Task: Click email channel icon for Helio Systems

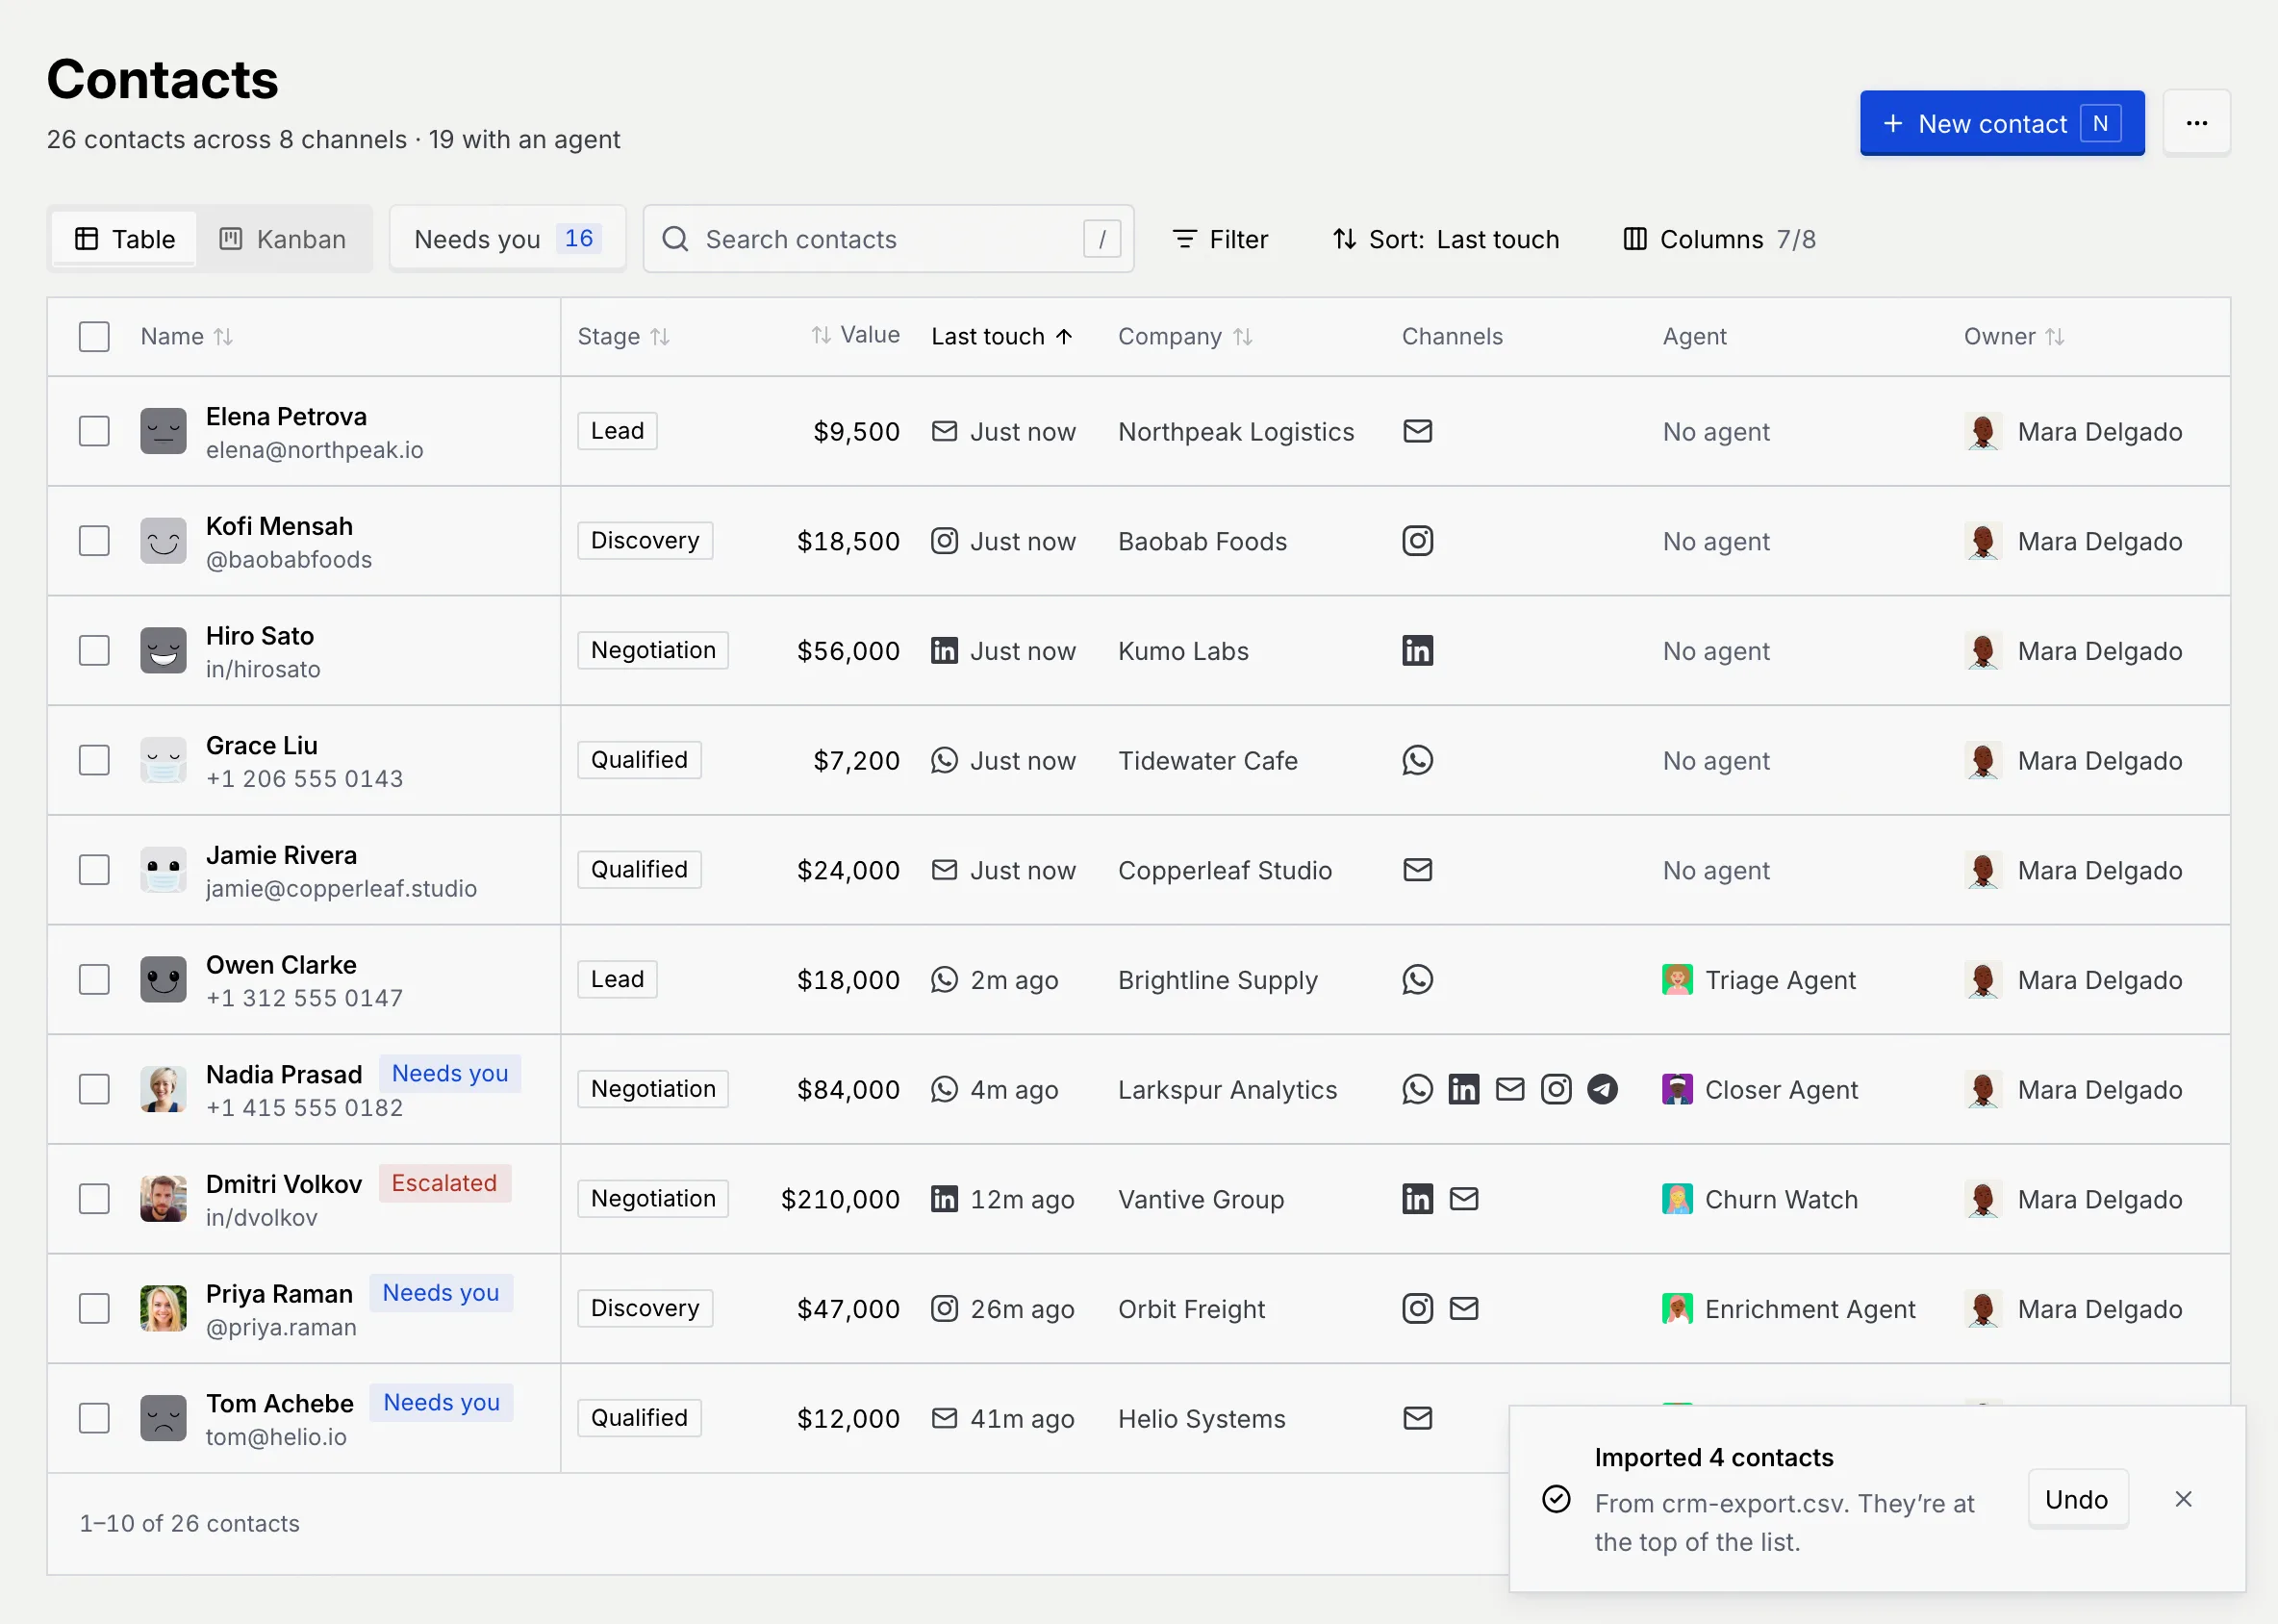Action: click(x=1417, y=1418)
